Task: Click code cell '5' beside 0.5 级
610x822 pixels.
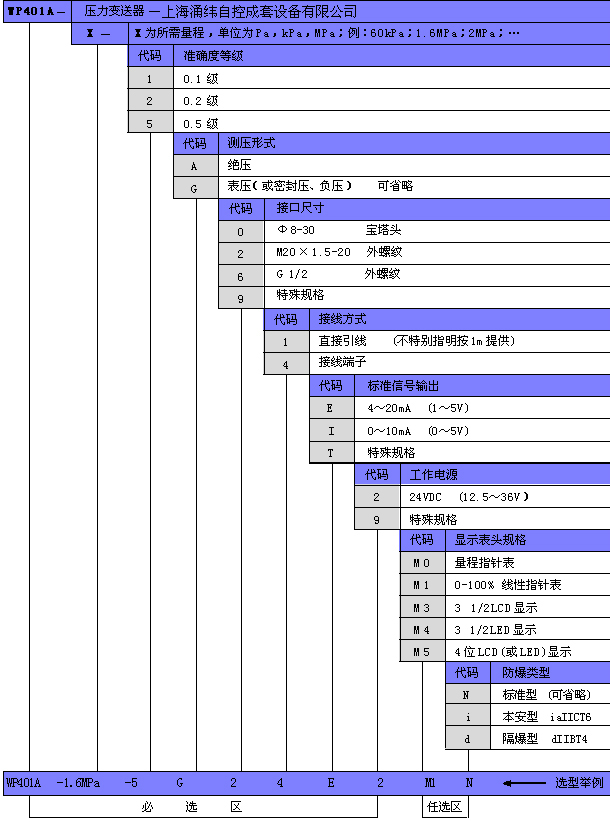Action: pos(150,124)
